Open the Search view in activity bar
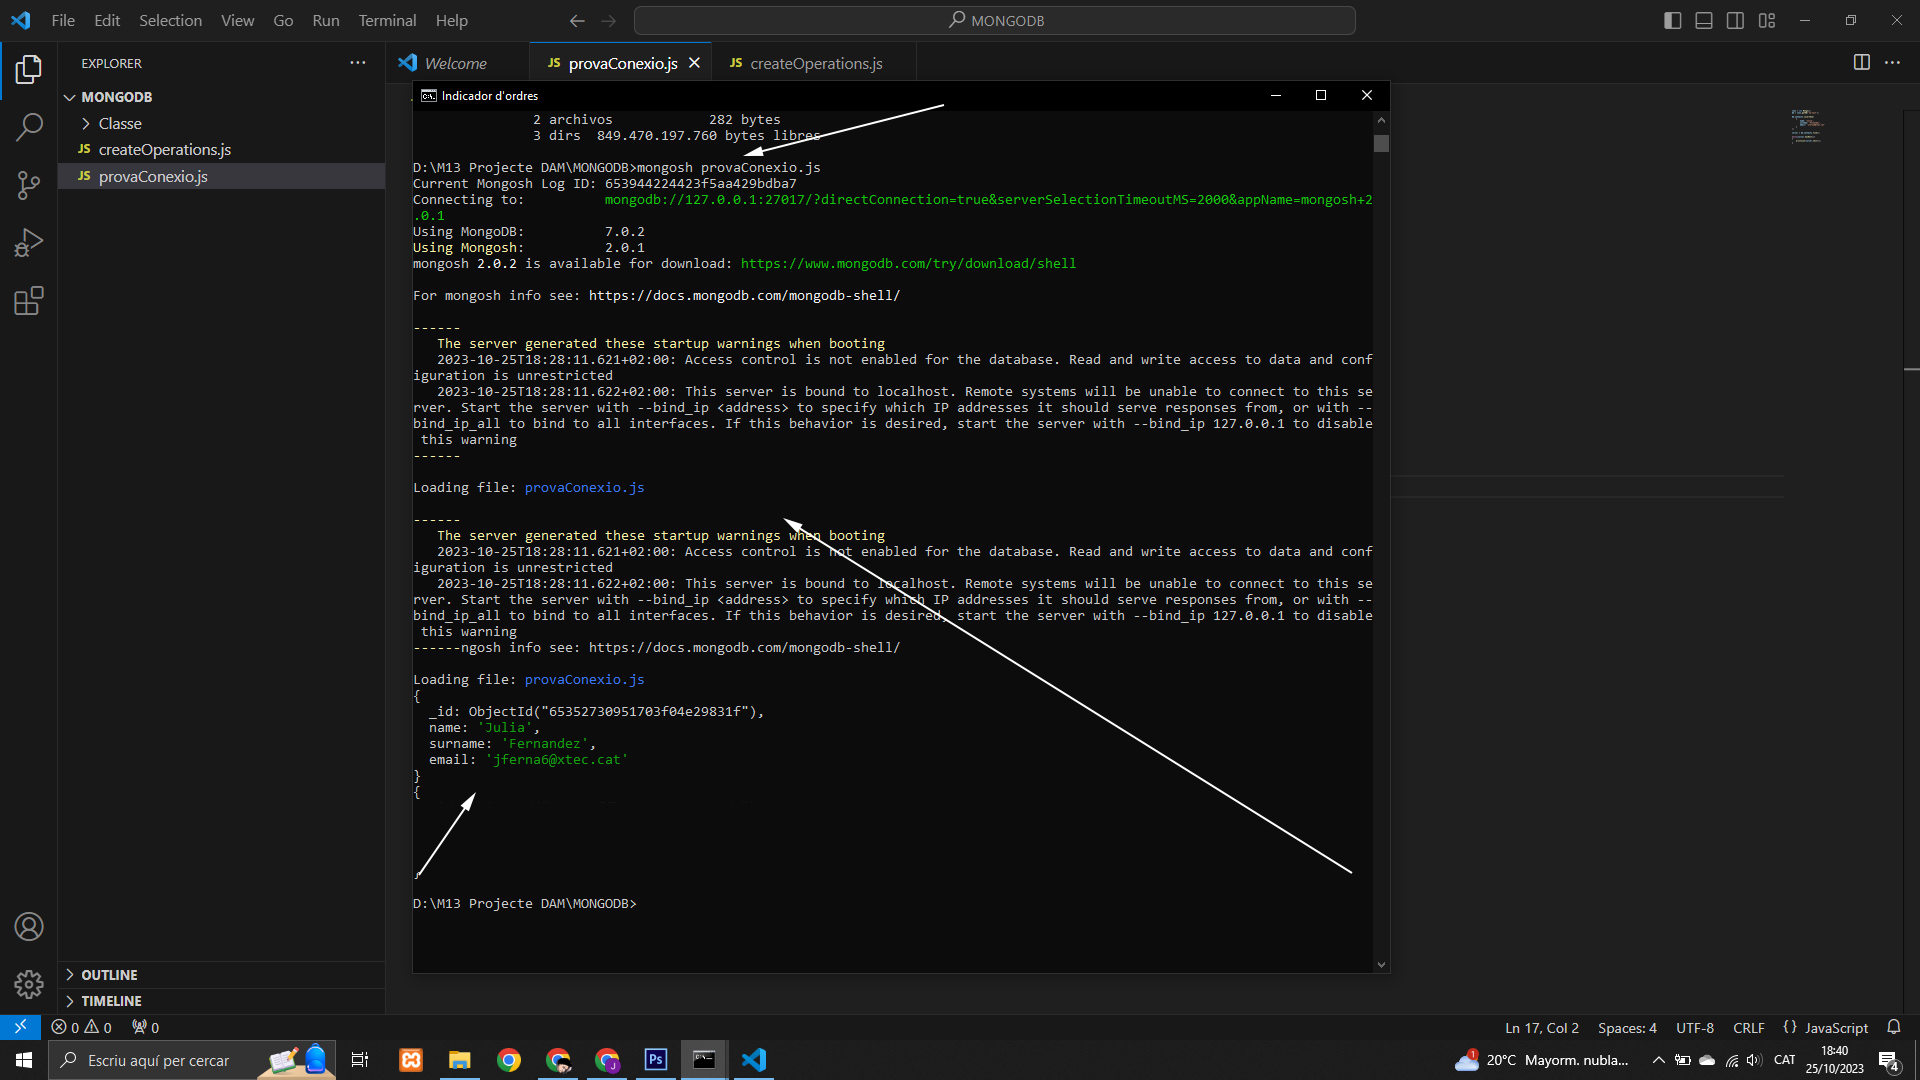 coord(29,127)
